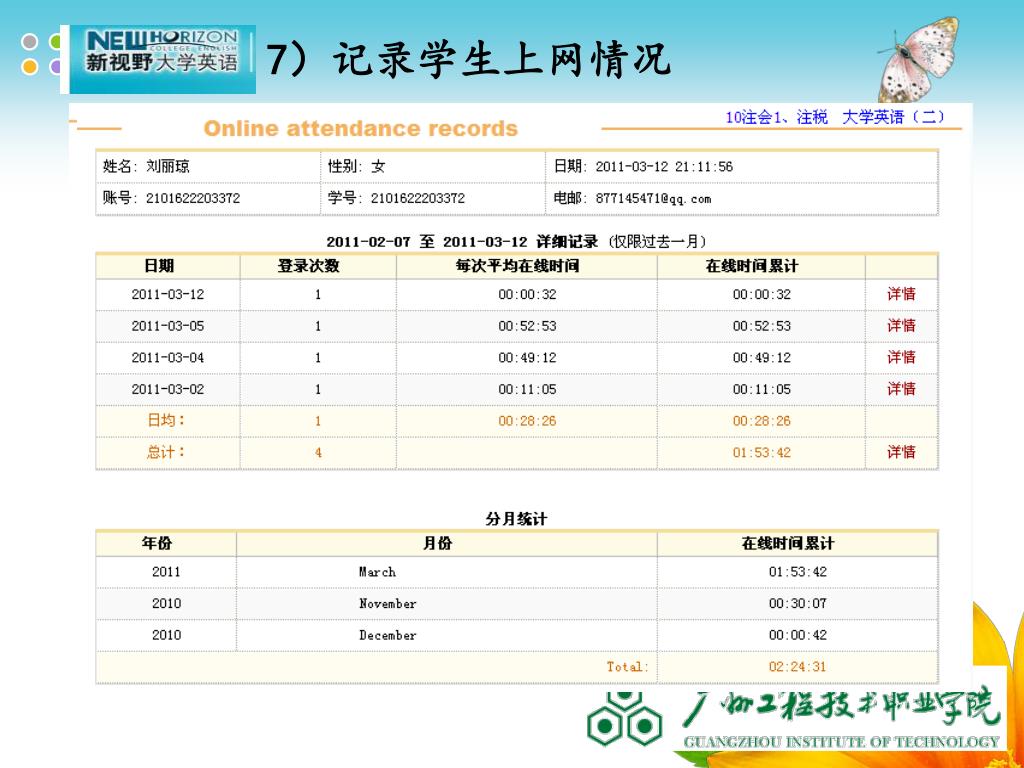The width and height of the screenshot is (1024, 768).
Task: Click the New Horizon College English logo
Action: point(163,59)
